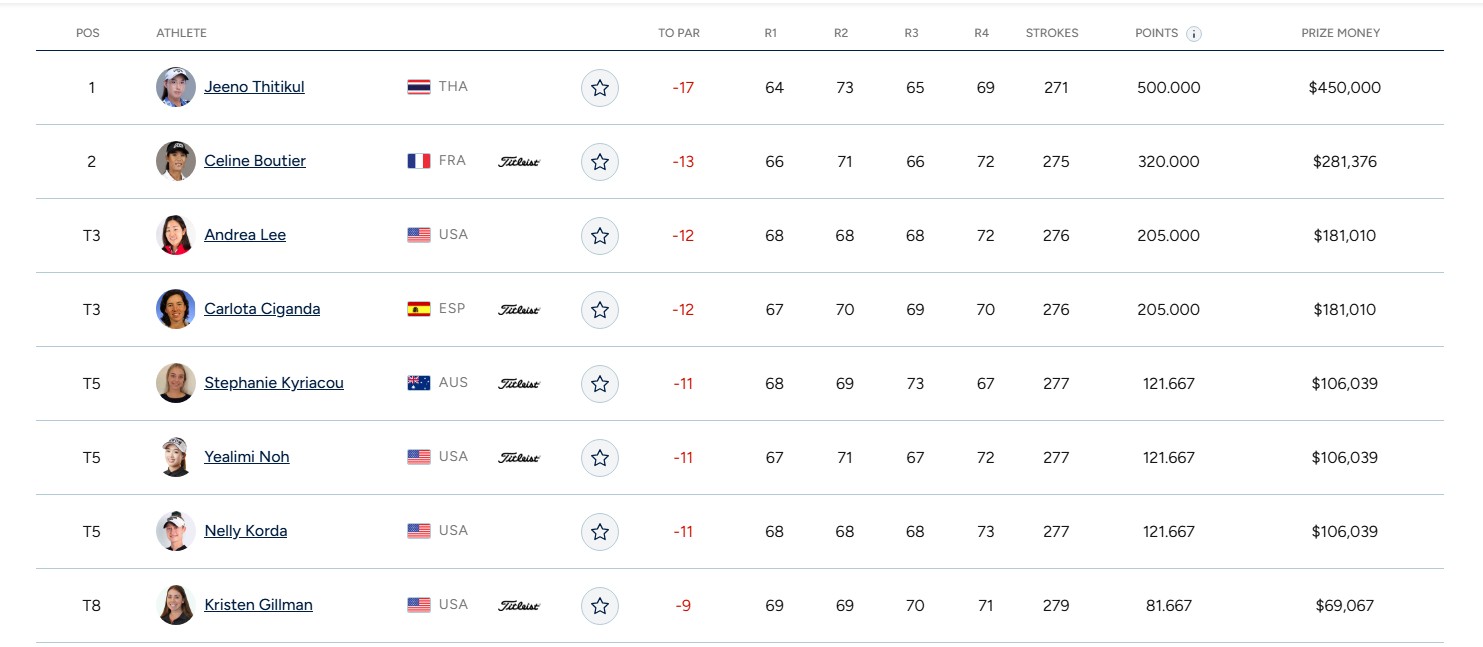Open Stephanie Kyriacou's profile link
This screenshot has height=647, width=1483.
274,383
